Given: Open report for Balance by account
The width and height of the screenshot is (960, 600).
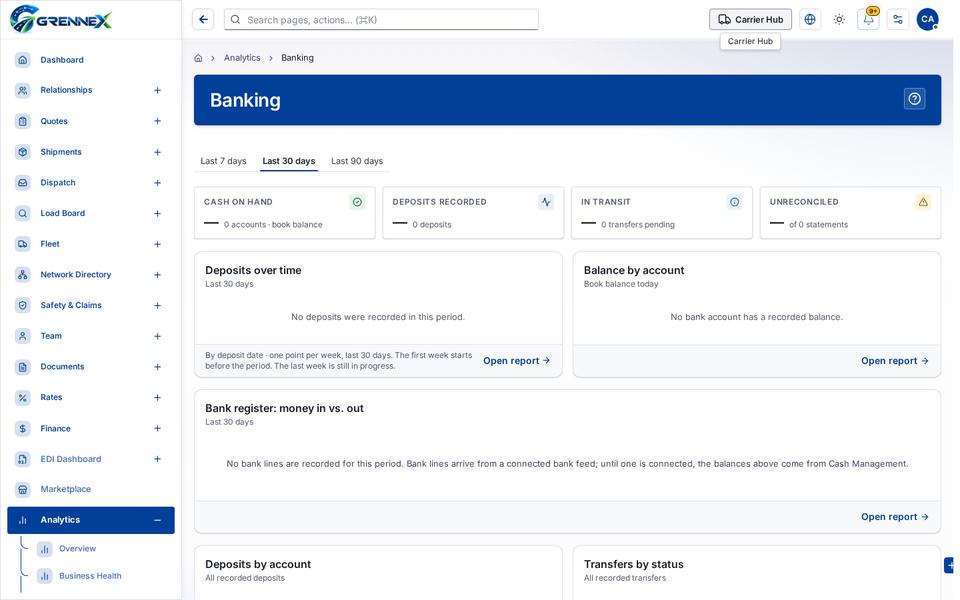Looking at the screenshot, I should point(894,361).
